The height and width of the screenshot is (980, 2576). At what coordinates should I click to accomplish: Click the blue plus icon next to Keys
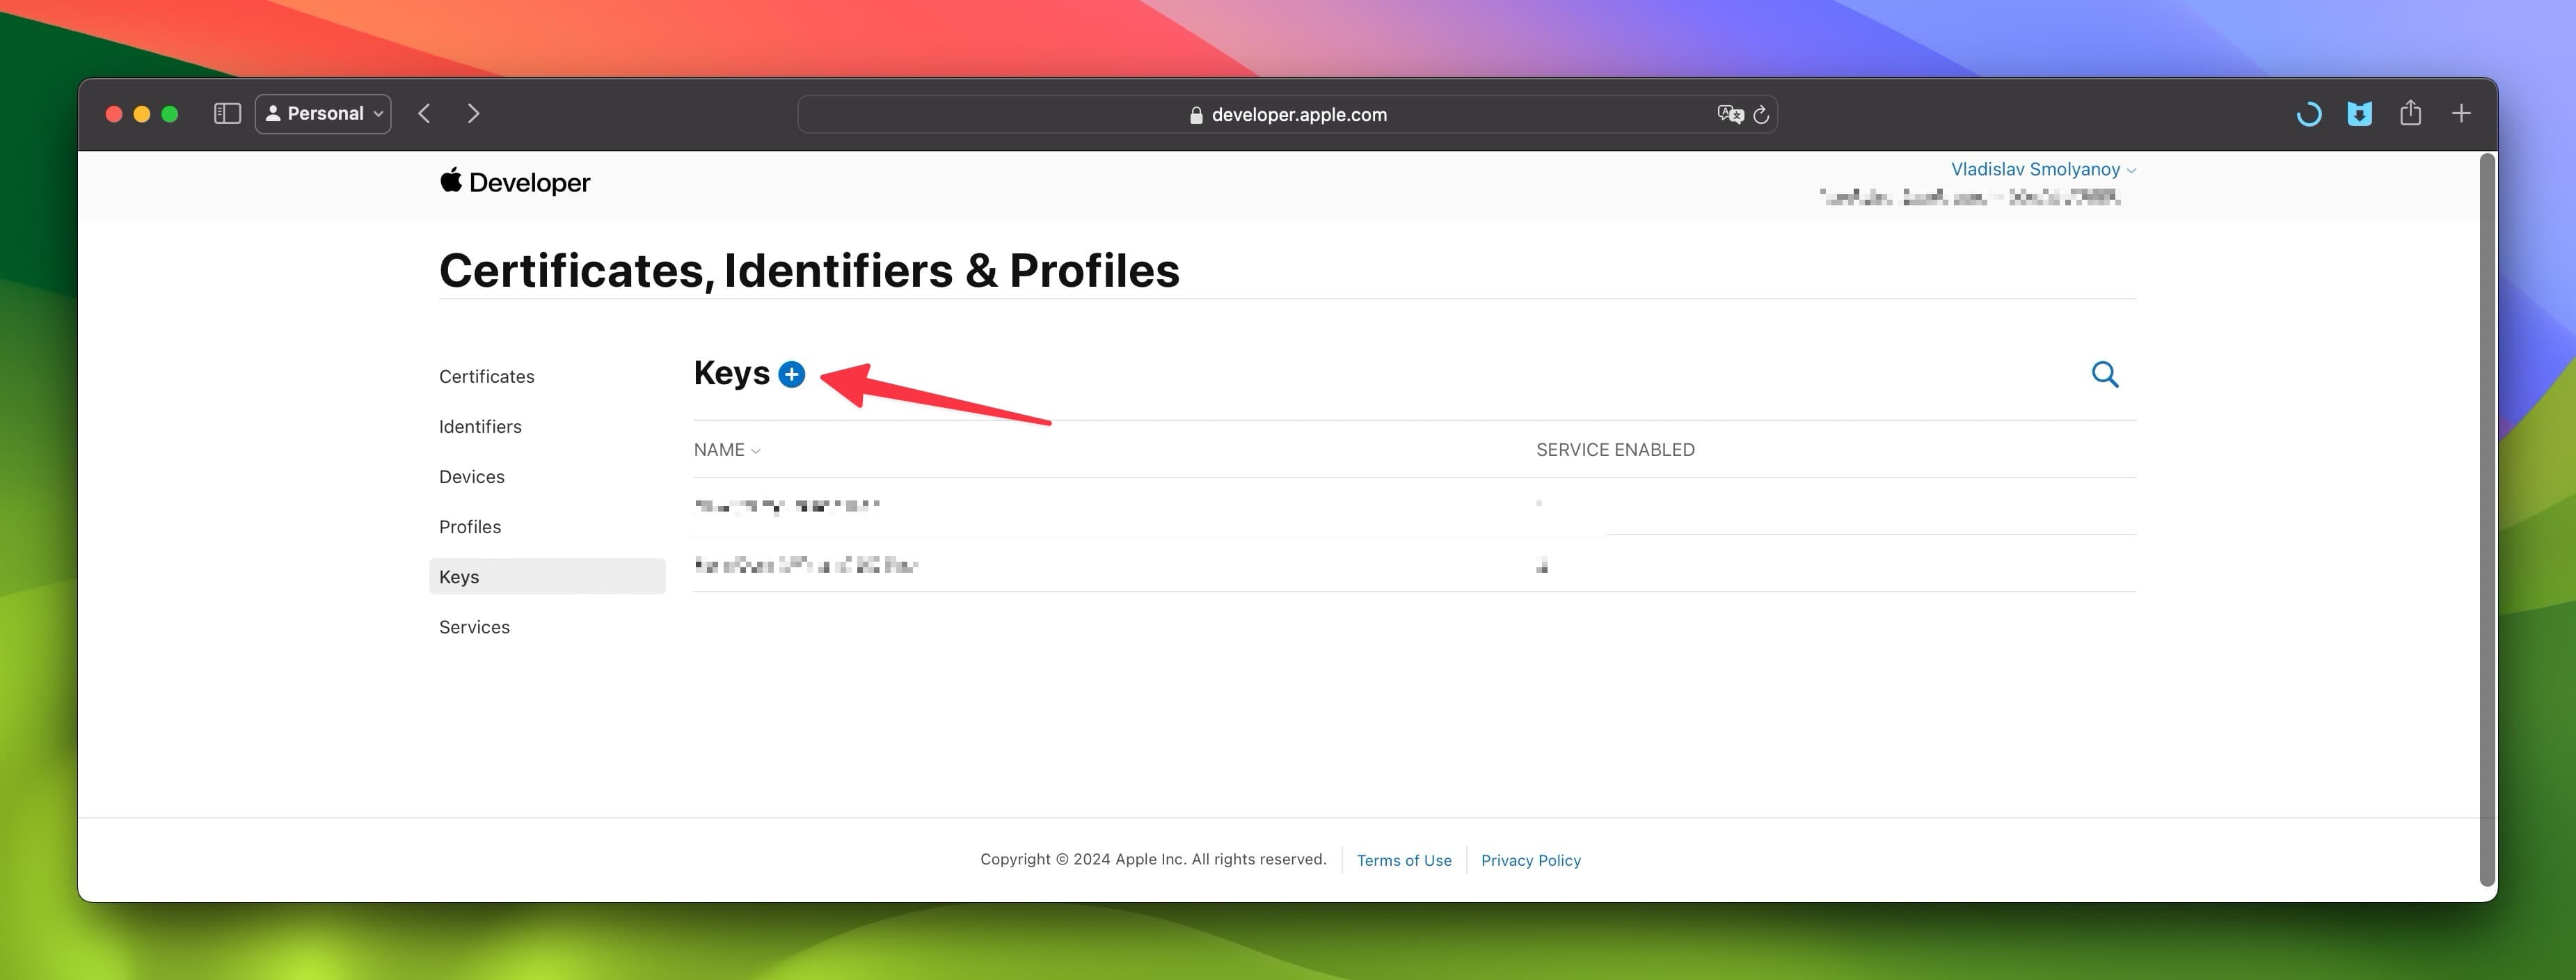791,374
